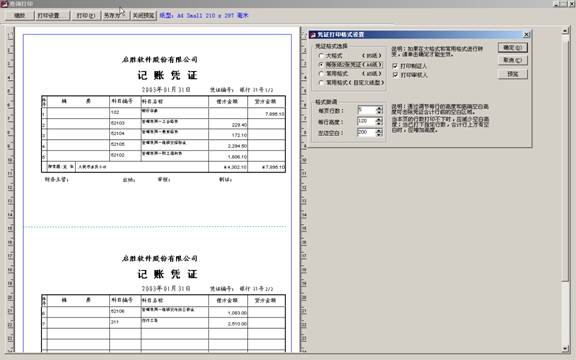Click the 关闭预览 toolbar button
Screen dimensions: 576x360
coord(144,16)
